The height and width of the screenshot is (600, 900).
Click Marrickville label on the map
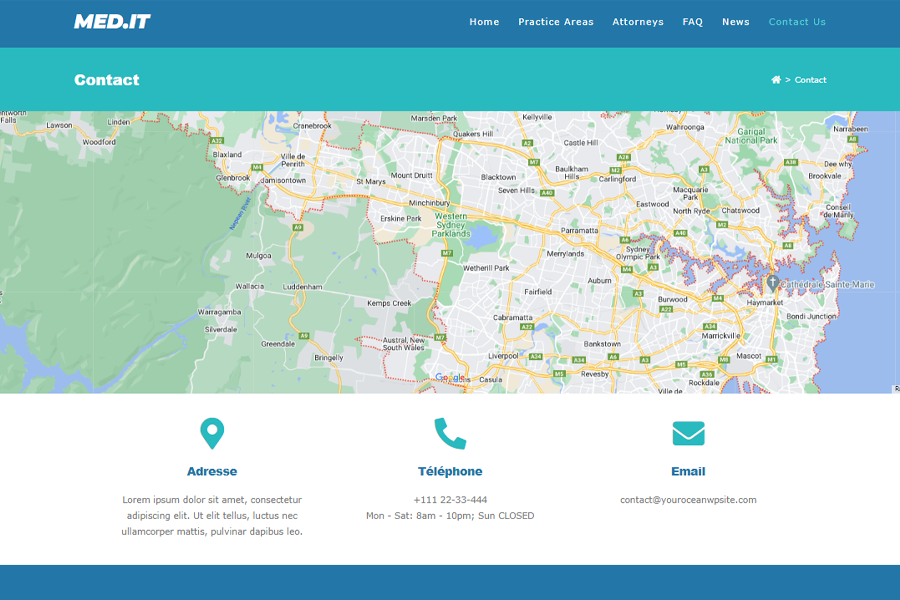click(x=721, y=335)
